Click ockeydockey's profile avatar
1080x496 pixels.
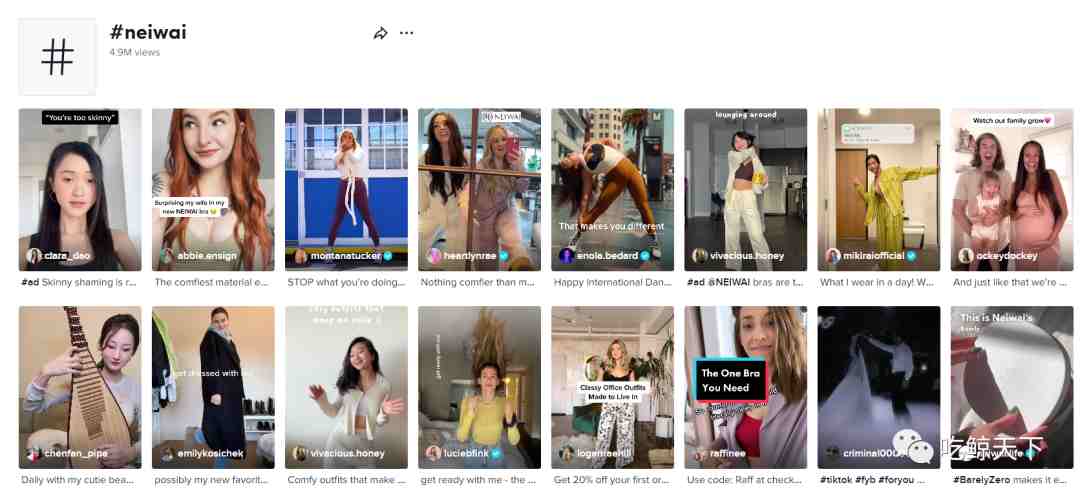point(966,256)
